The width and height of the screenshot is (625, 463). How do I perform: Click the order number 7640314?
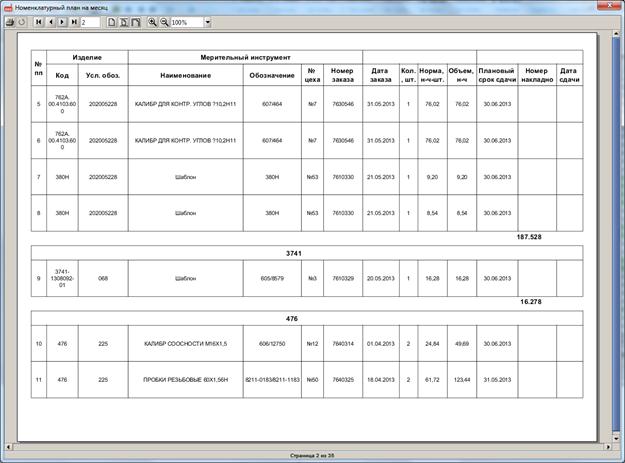tap(343, 343)
